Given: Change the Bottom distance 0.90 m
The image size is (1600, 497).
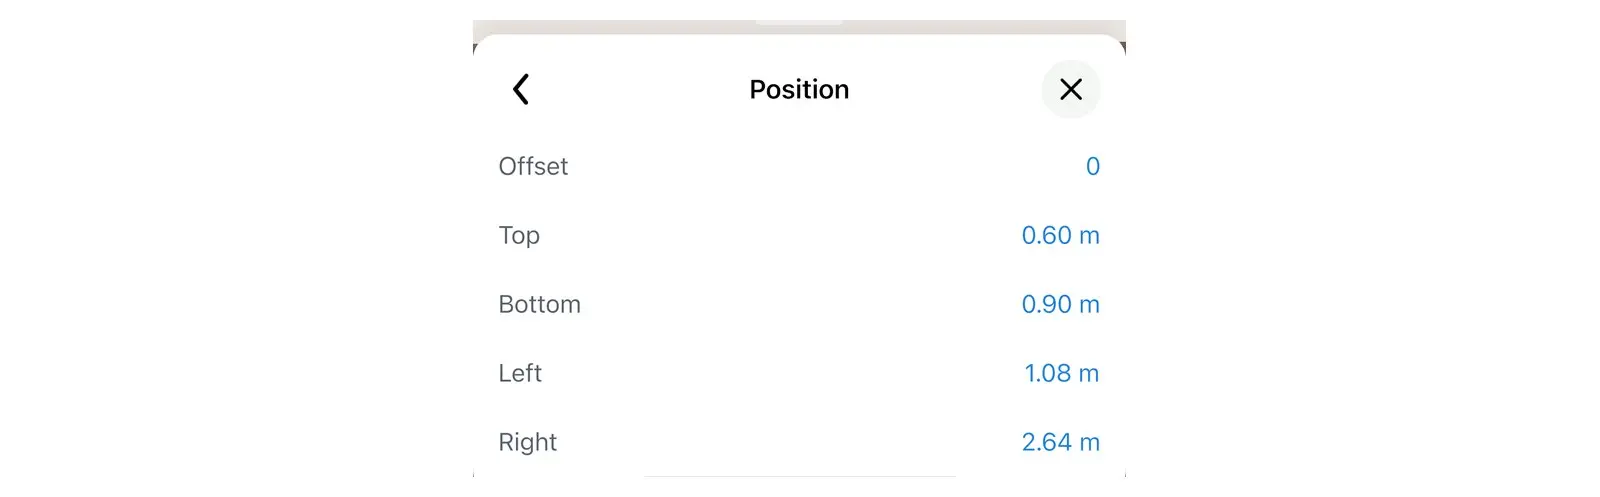Looking at the screenshot, I should click(1061, 304).
